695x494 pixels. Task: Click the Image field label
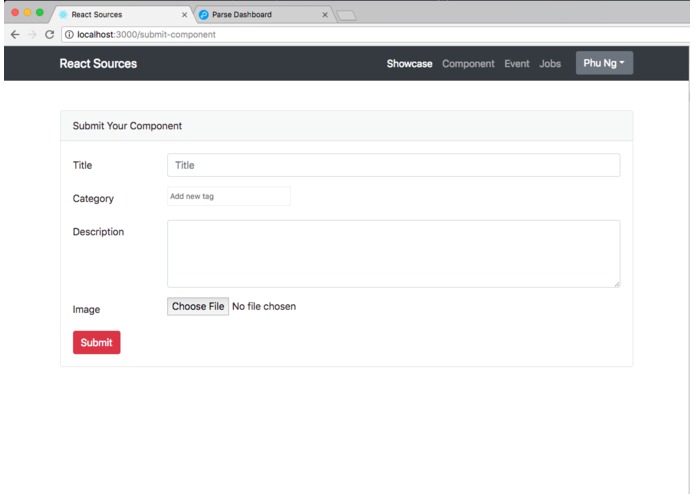pos(86,309)
